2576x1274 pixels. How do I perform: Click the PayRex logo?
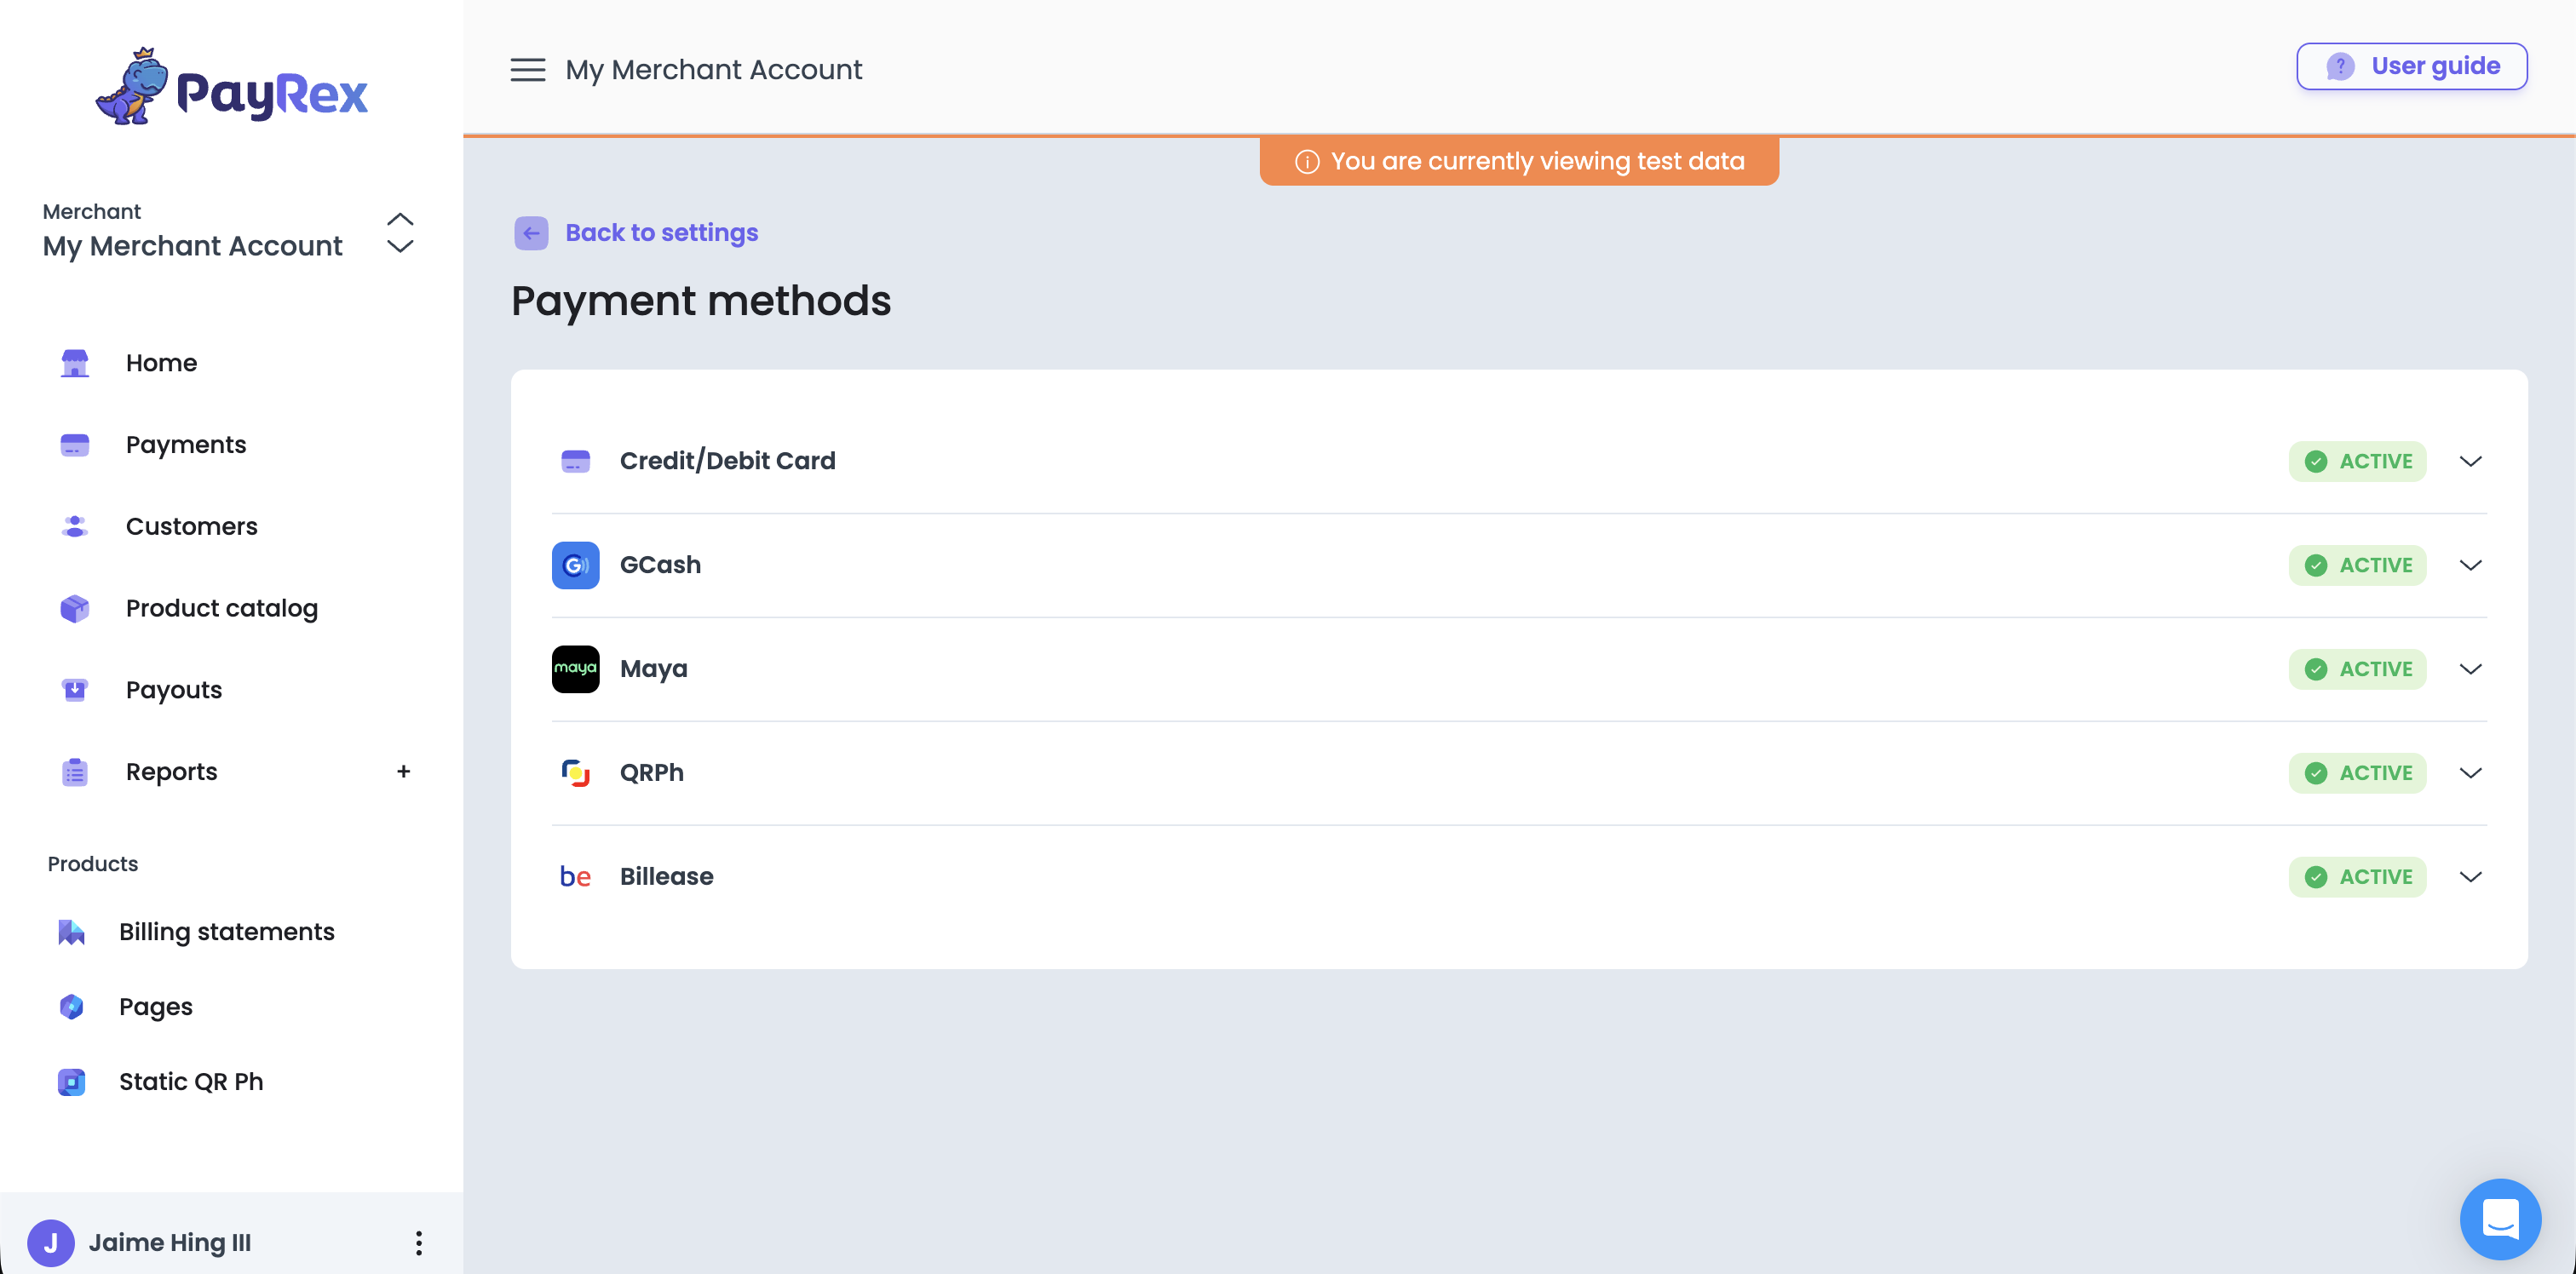coord(231,88)
